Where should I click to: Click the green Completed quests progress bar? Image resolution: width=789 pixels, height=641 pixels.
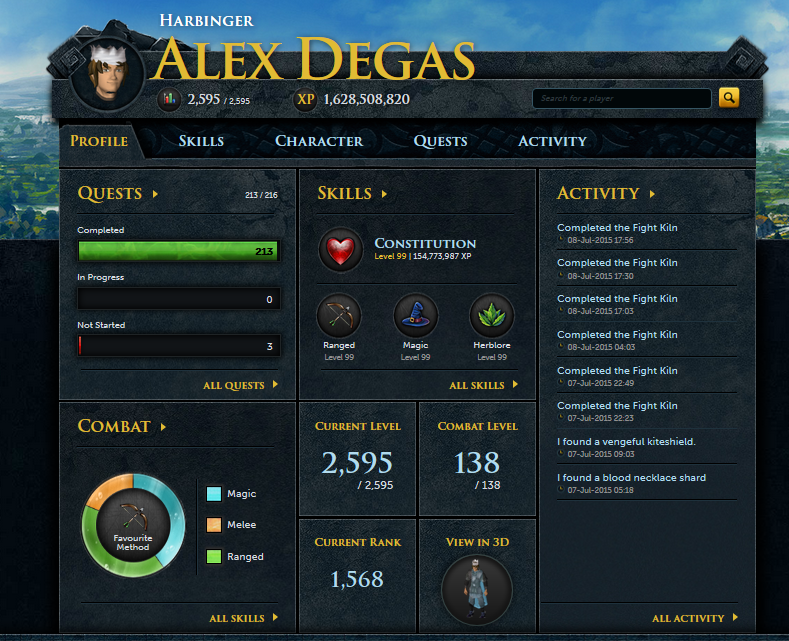point(179,251)
